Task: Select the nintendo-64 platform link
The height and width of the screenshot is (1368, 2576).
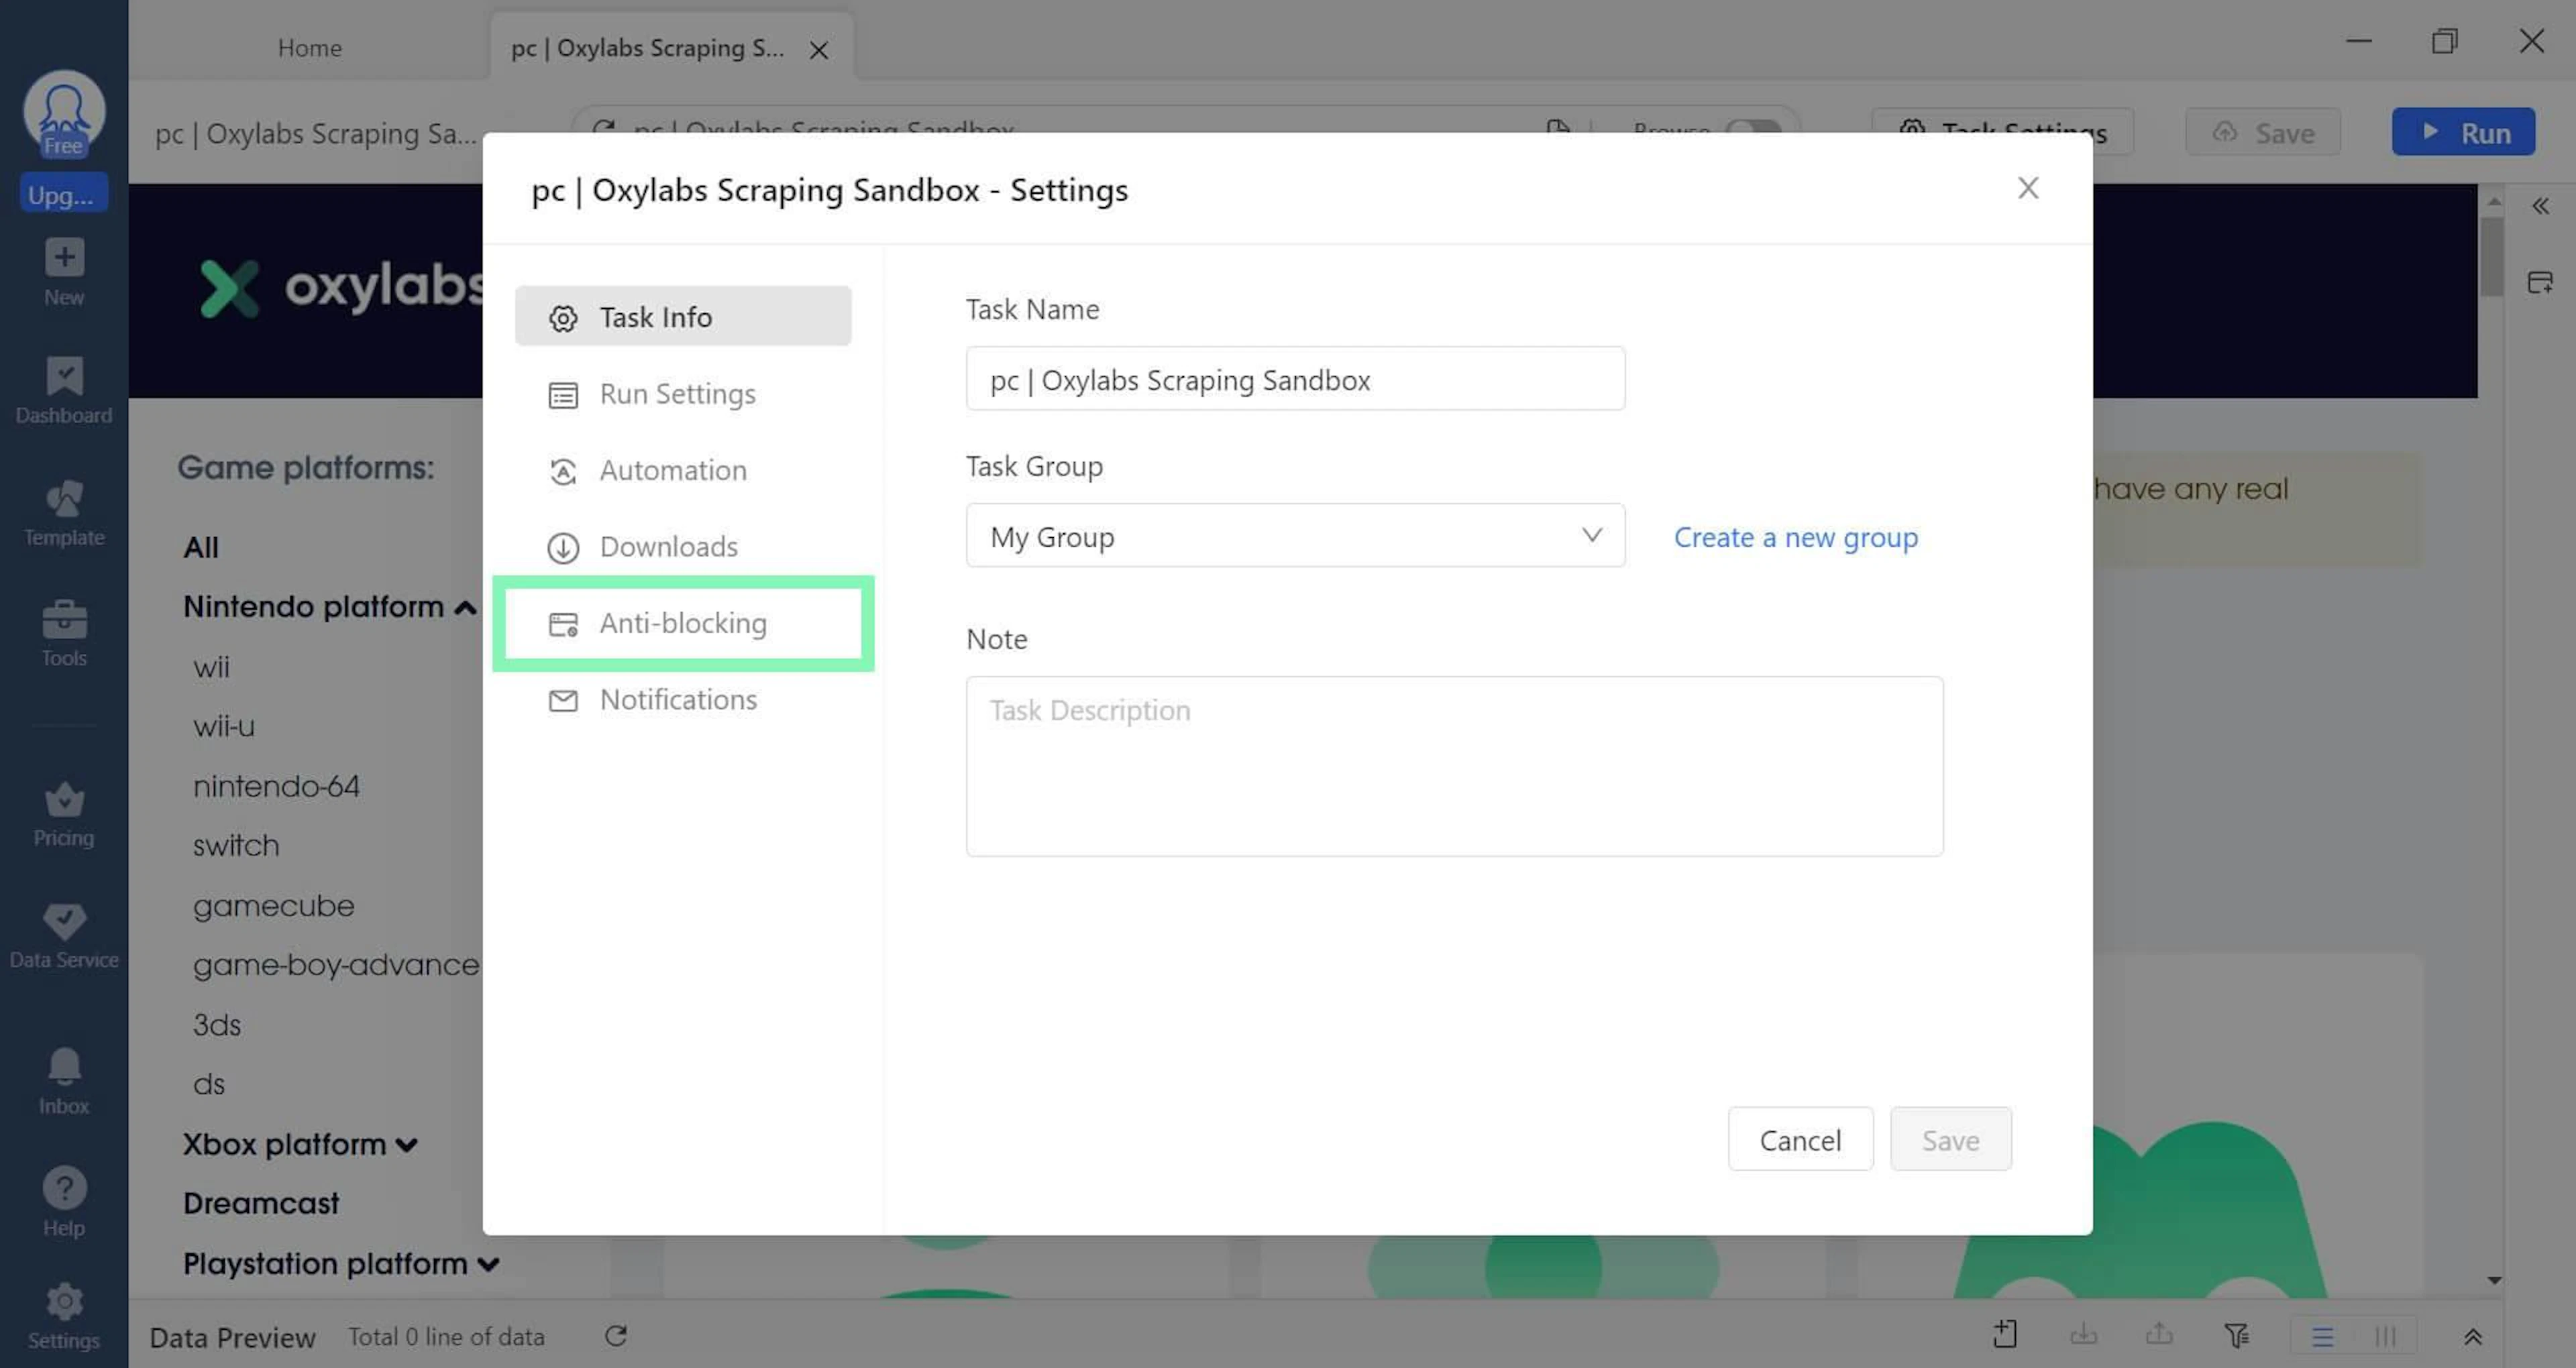Action: tap(276, 787)
